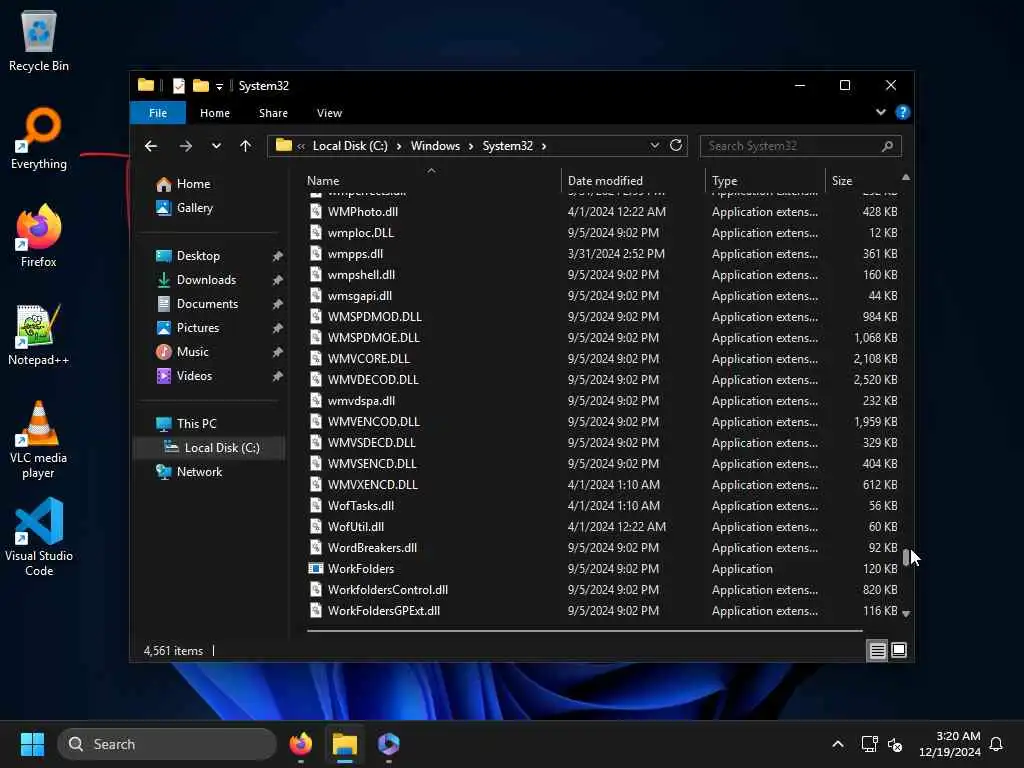Click the network status tray icon

click(869, 744)
